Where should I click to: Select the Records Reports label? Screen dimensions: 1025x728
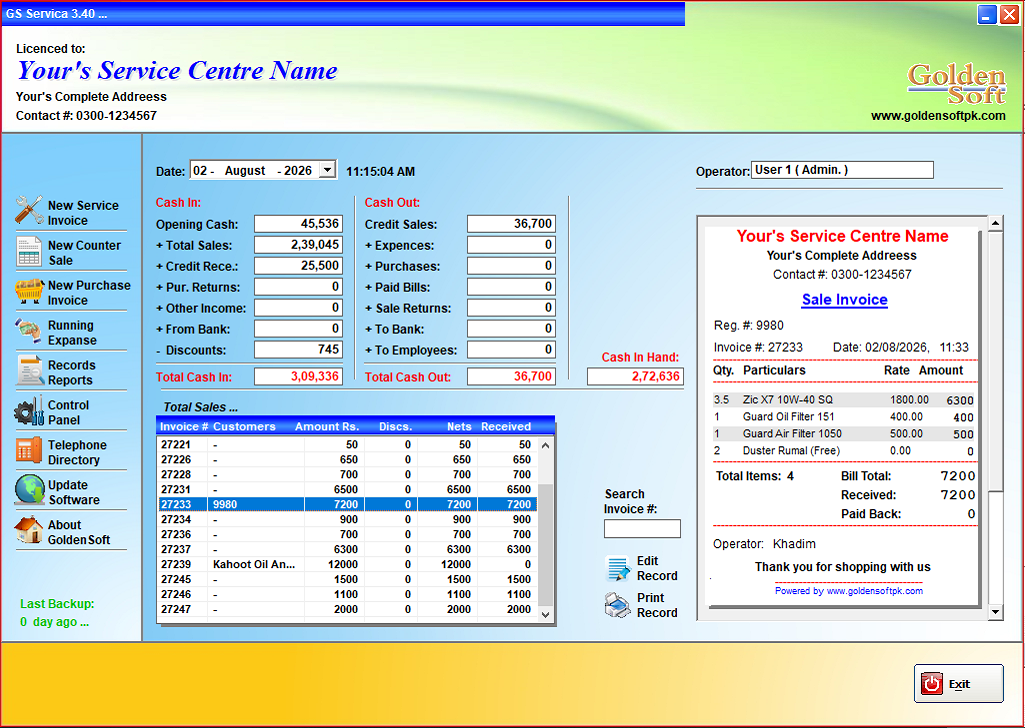tap(71, 372)
